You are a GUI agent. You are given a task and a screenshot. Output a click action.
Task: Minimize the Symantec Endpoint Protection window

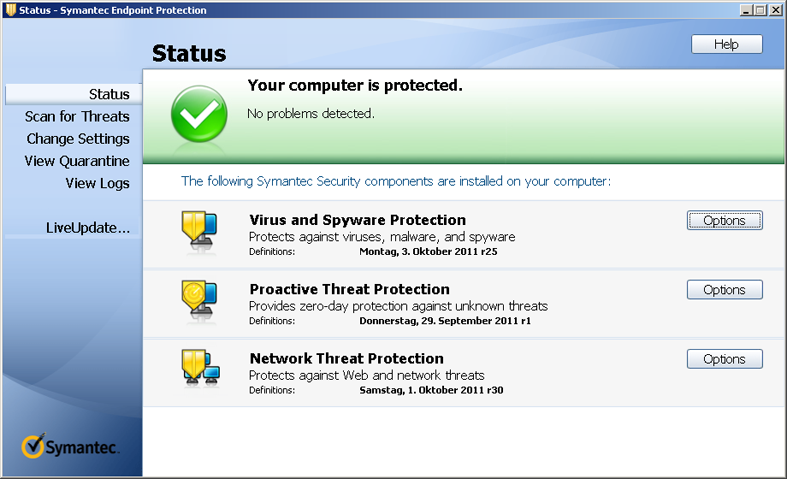(x=746, y=10)
